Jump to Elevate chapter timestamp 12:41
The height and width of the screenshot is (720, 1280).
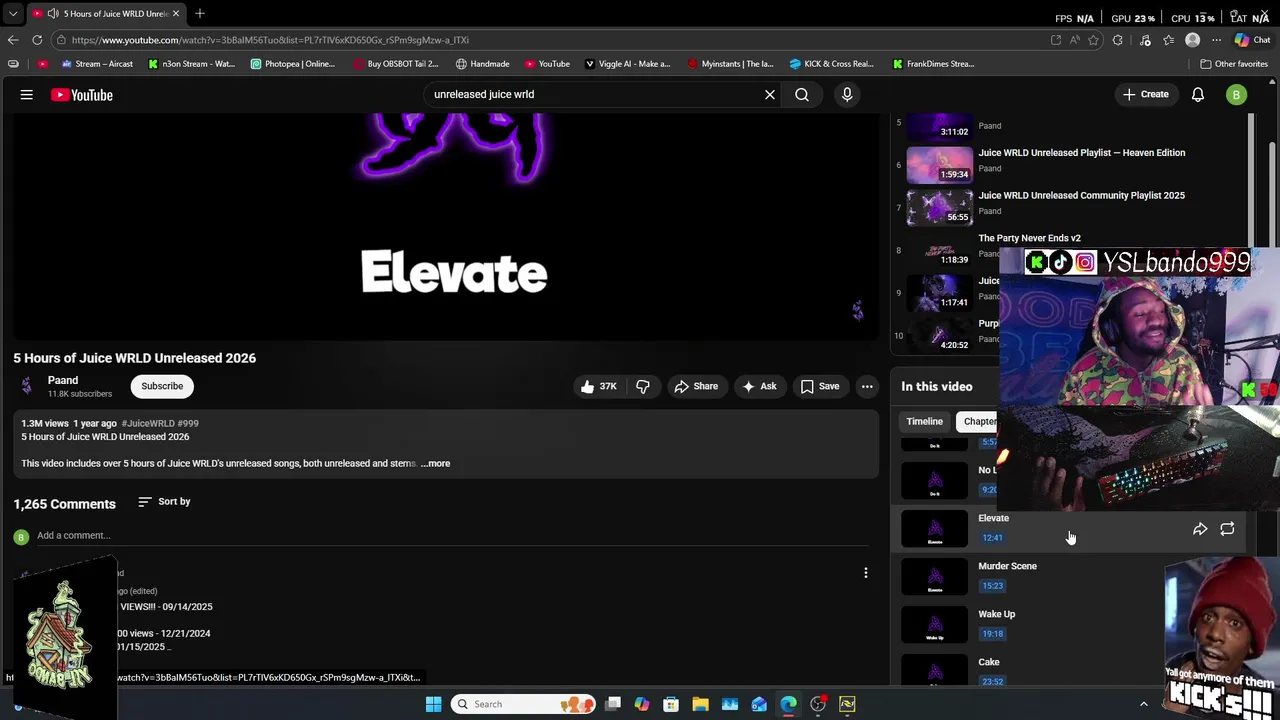tap(992, 538)
